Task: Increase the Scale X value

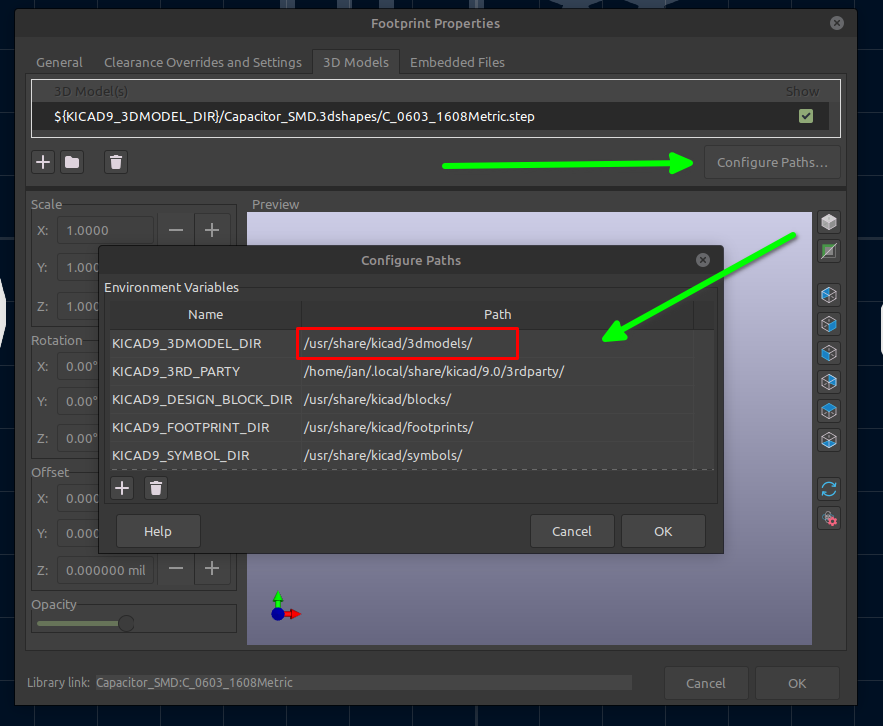Action: (x=212, y=230)
